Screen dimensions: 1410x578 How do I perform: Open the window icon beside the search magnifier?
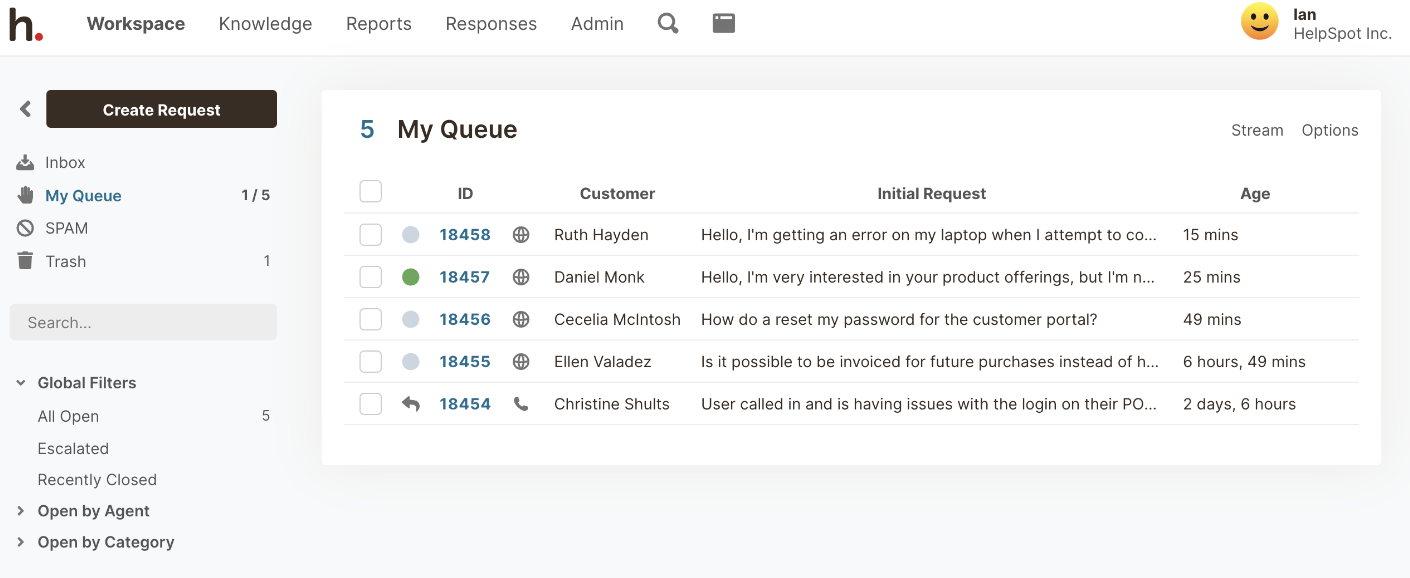pos(724,23)
